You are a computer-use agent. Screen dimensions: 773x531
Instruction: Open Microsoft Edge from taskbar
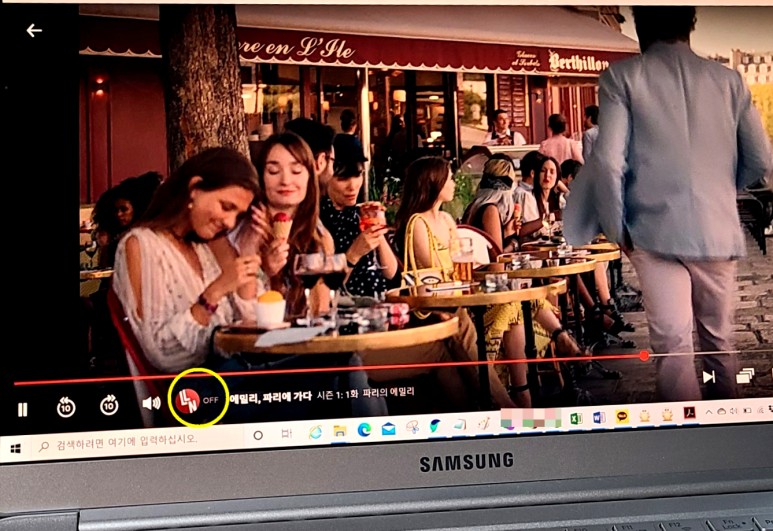[x=364, y=430]
